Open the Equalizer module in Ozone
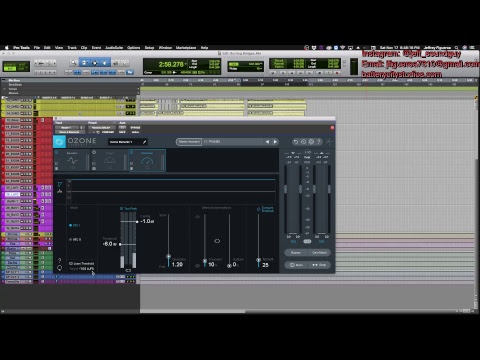The height and width of the screenshot is (360, 480). click(x=72, y=160)
